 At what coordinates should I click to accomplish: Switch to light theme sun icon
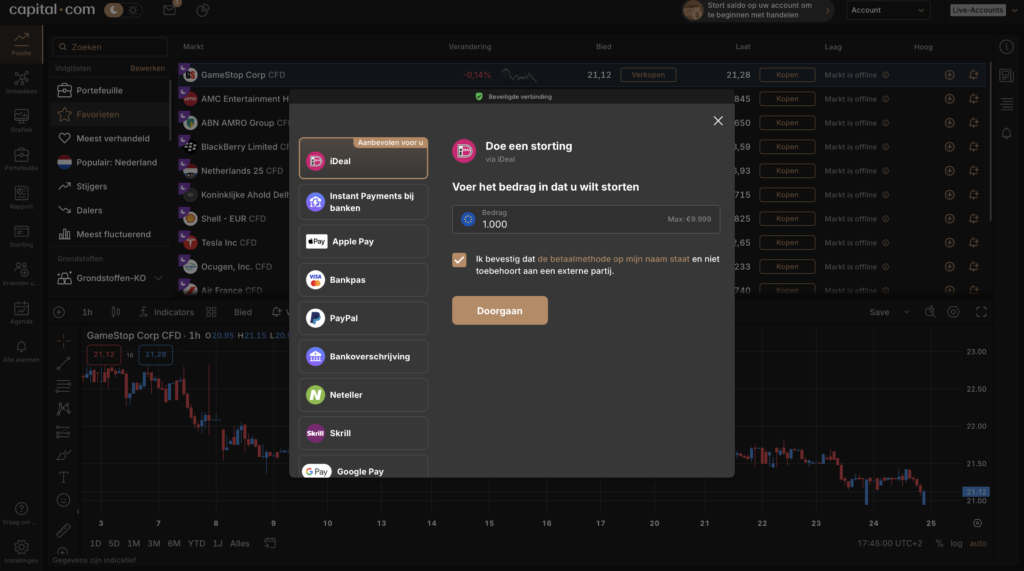[x=133, y=10]
